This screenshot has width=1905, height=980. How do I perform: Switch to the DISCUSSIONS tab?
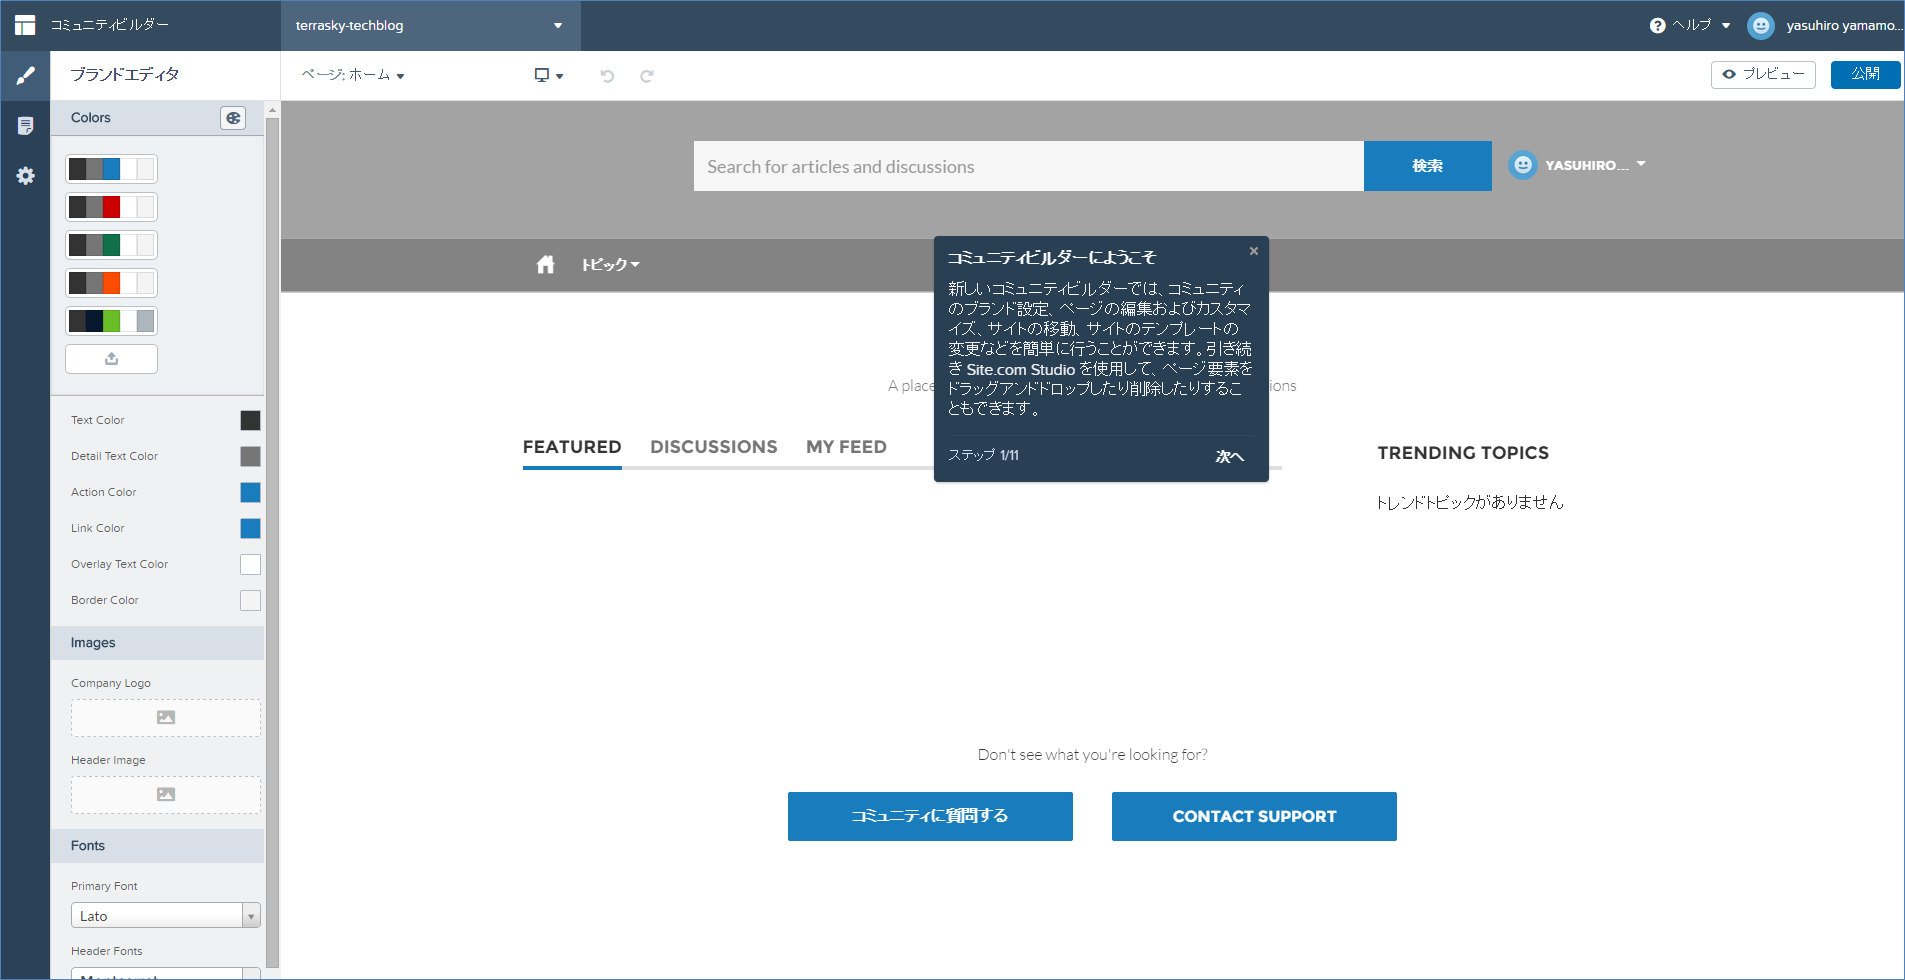[713, 447]
